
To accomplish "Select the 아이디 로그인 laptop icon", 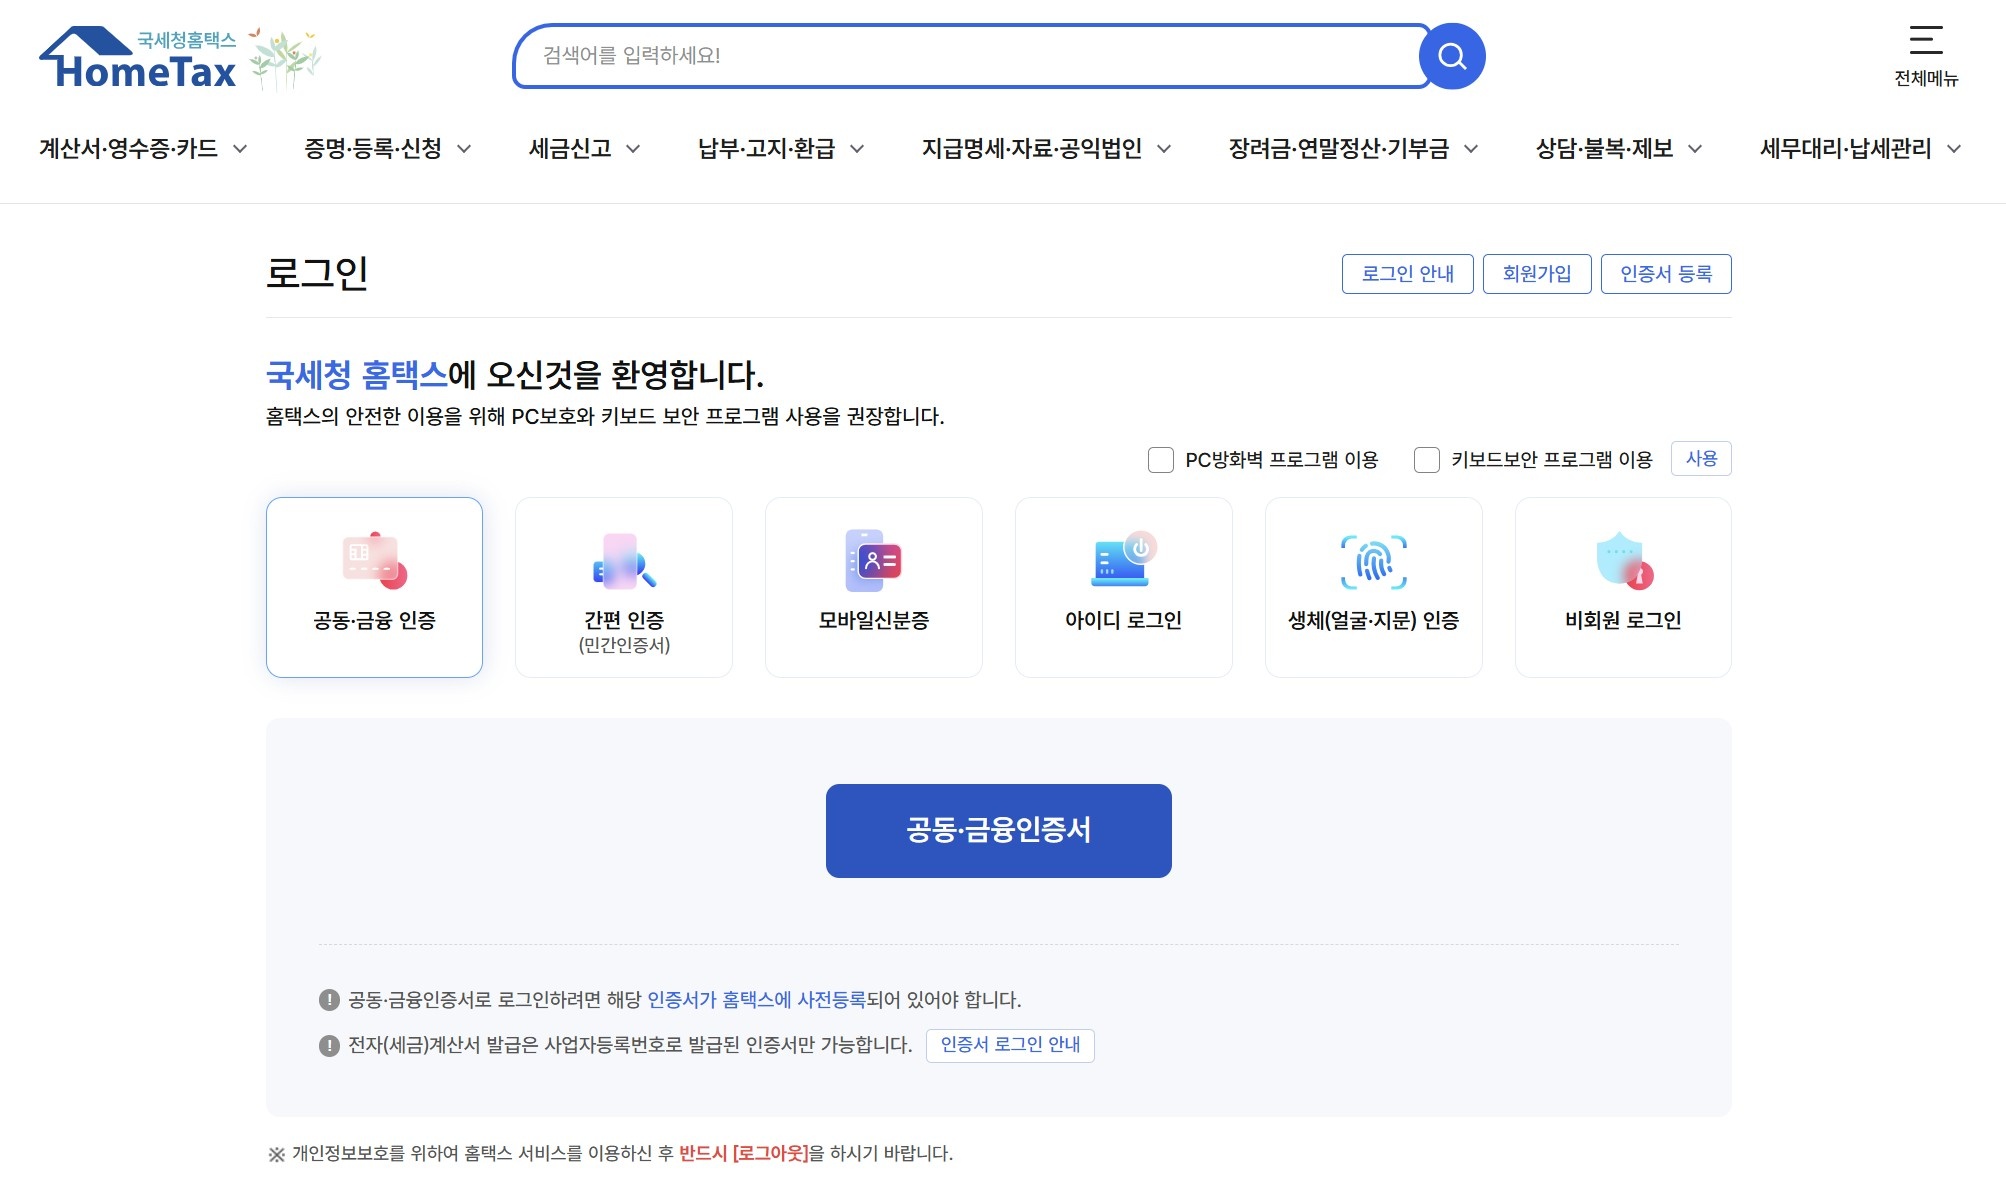I will click(x=1124, y=559).
